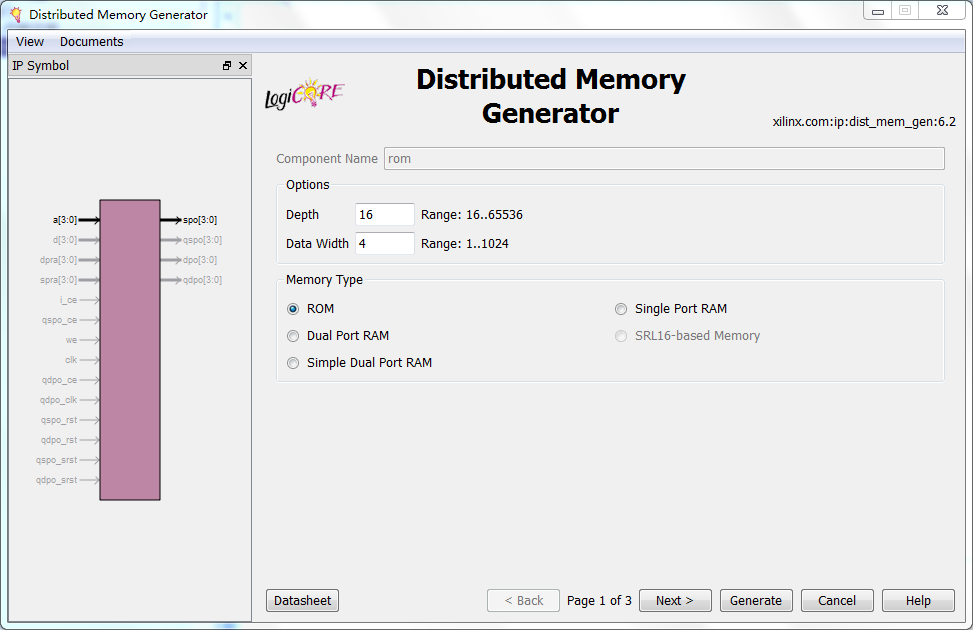The image size is (973, 630).
Task: Click the spra[3:0] port label
Action: (x=58, y=280)
